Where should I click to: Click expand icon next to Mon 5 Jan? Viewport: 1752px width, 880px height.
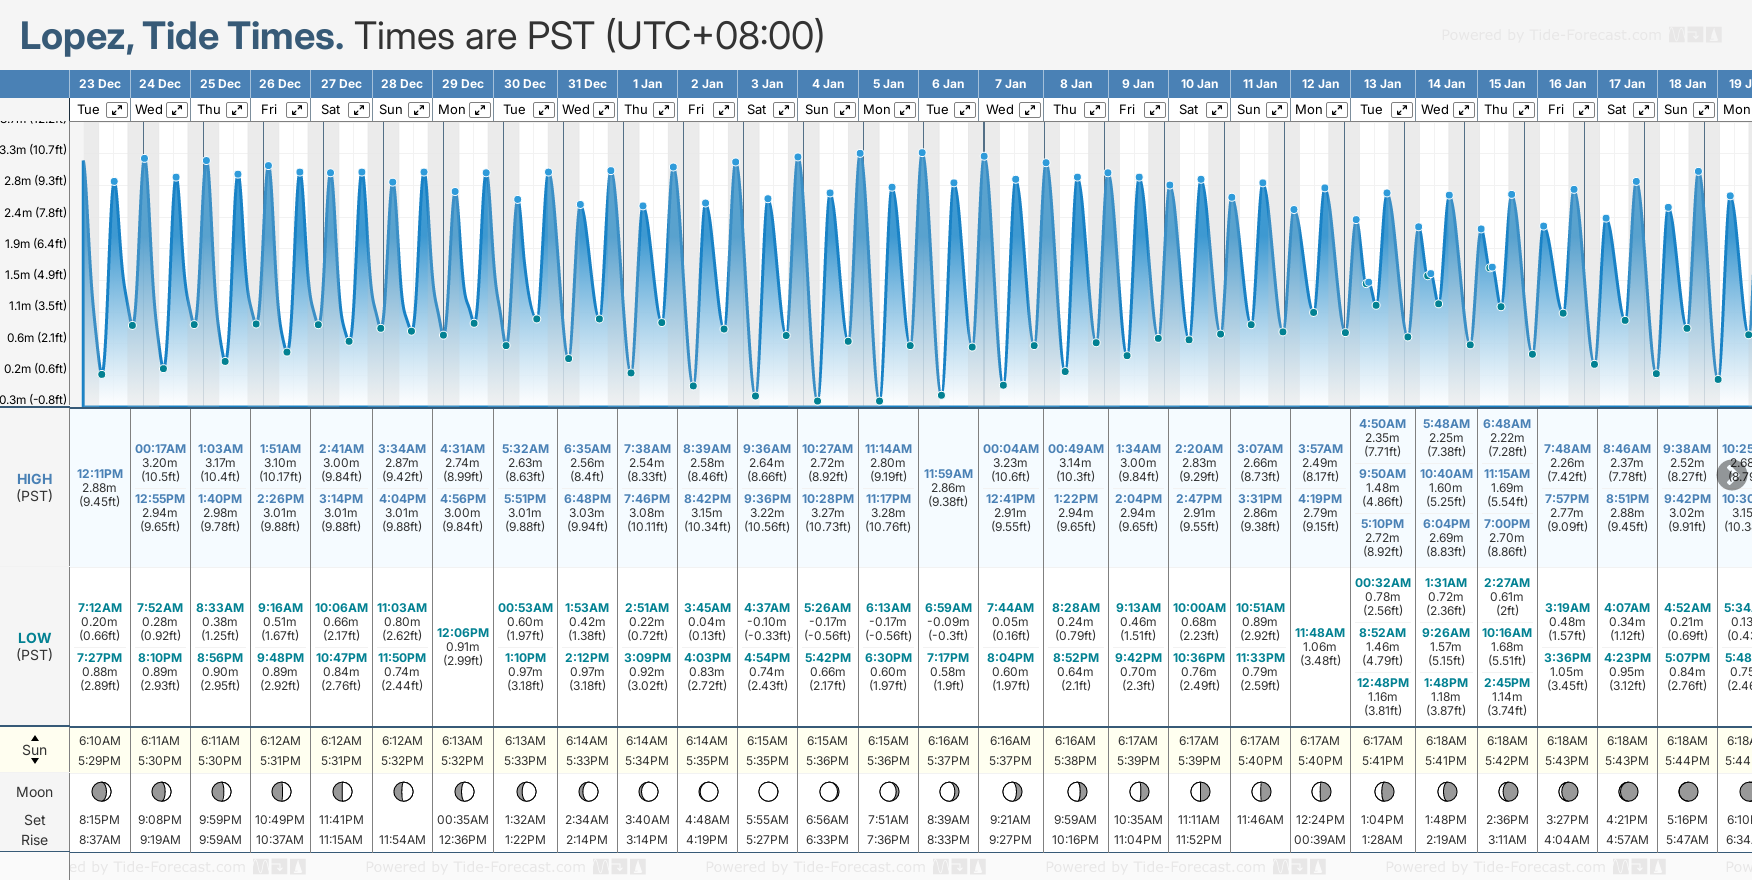coord(904,110)
